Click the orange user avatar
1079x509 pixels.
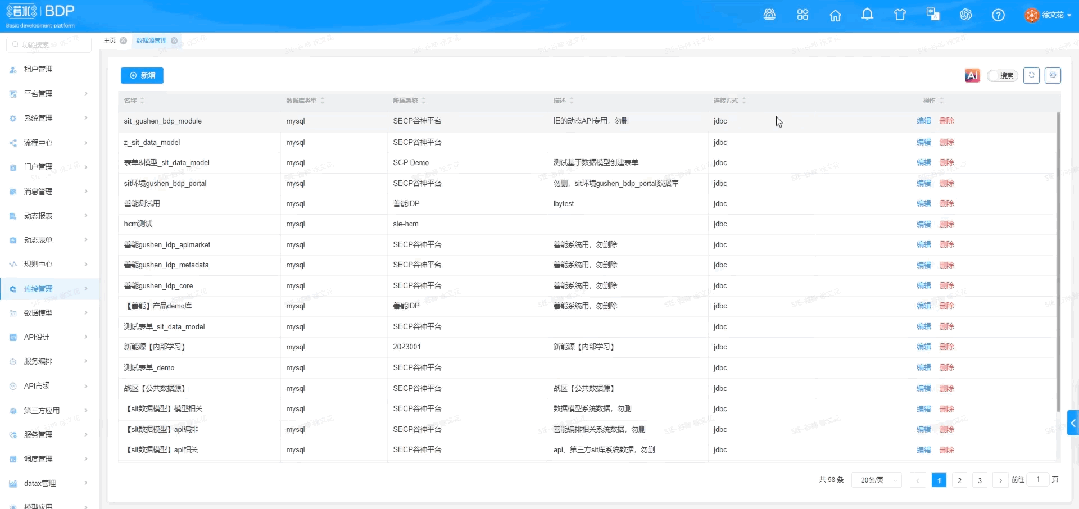1032,15
